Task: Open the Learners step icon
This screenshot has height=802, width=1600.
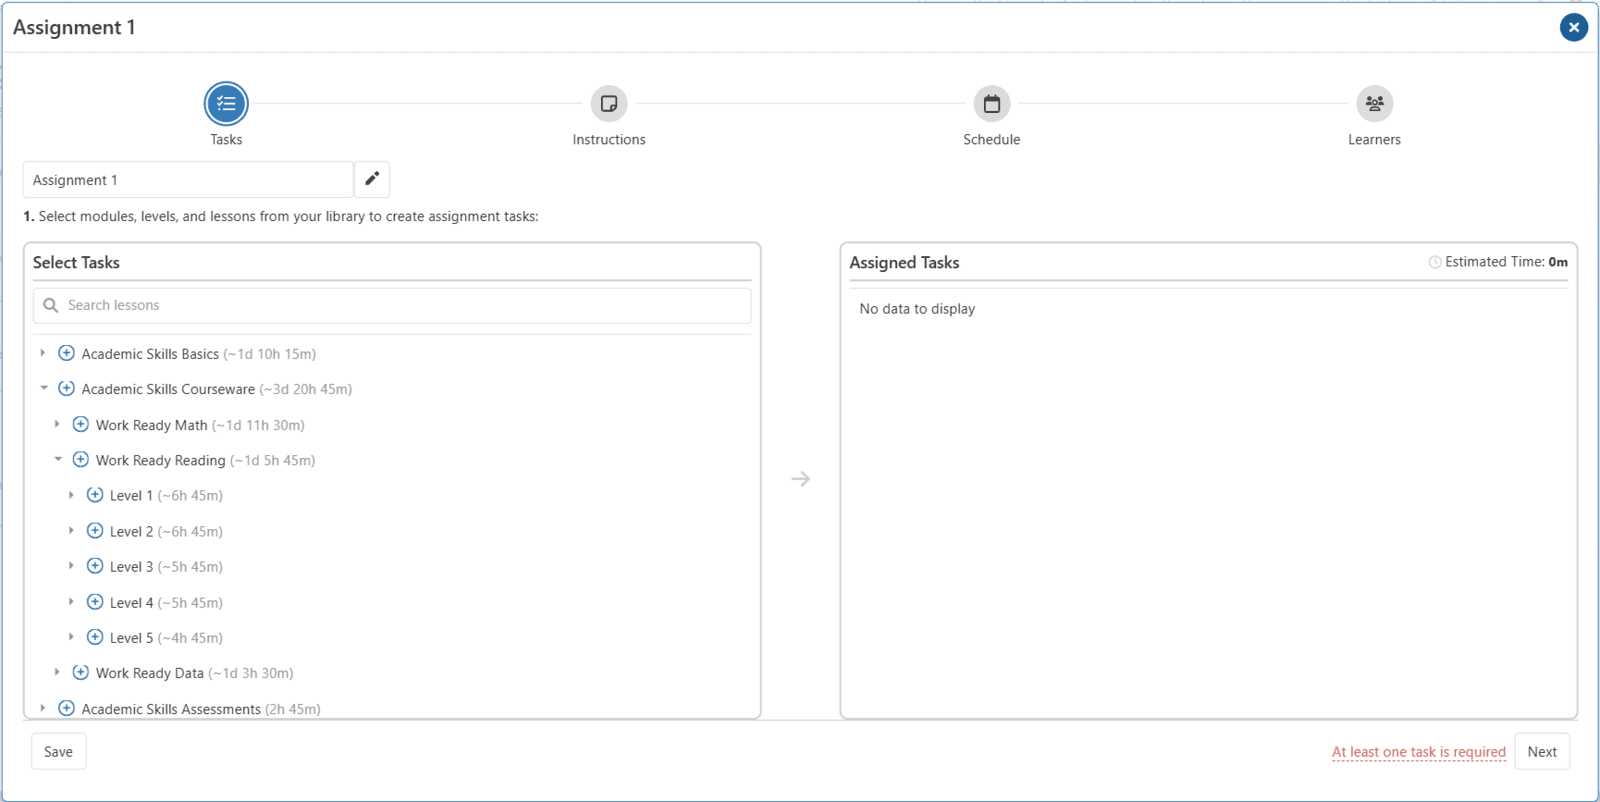Action: point(1374,103)
